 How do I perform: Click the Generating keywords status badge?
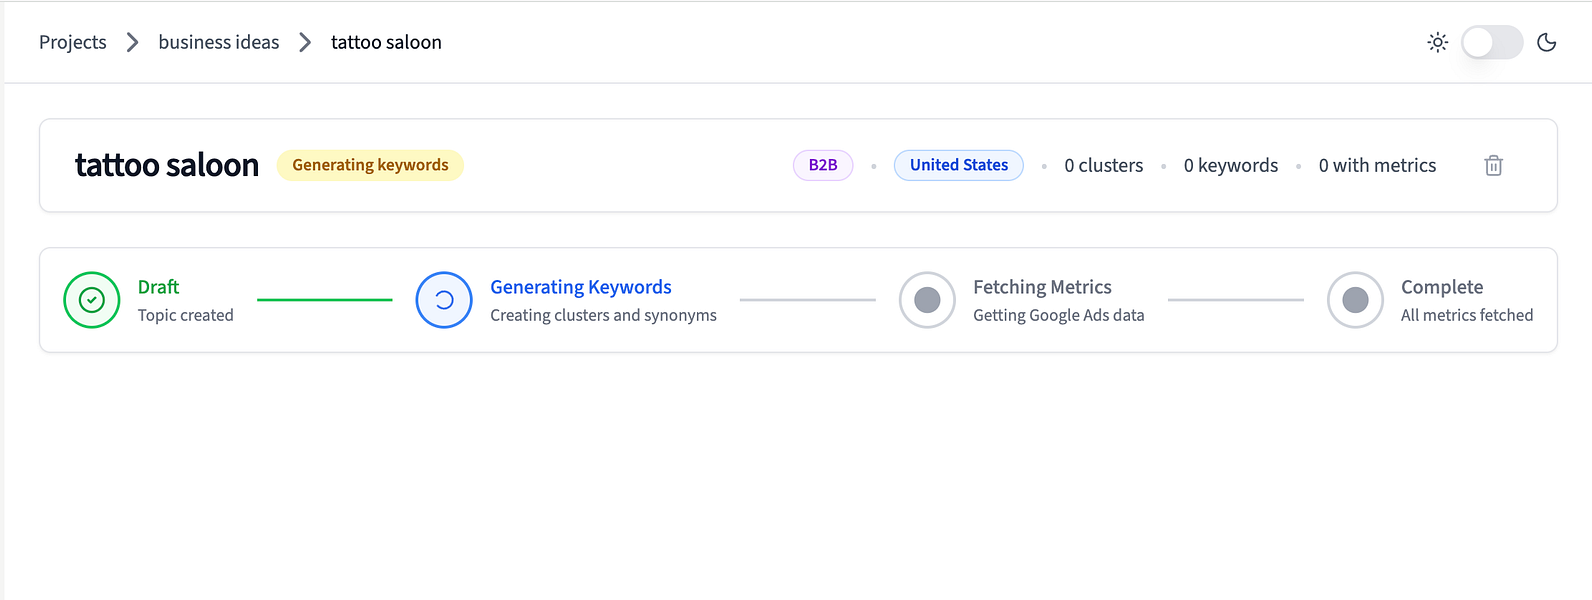[x=370, y=165]
